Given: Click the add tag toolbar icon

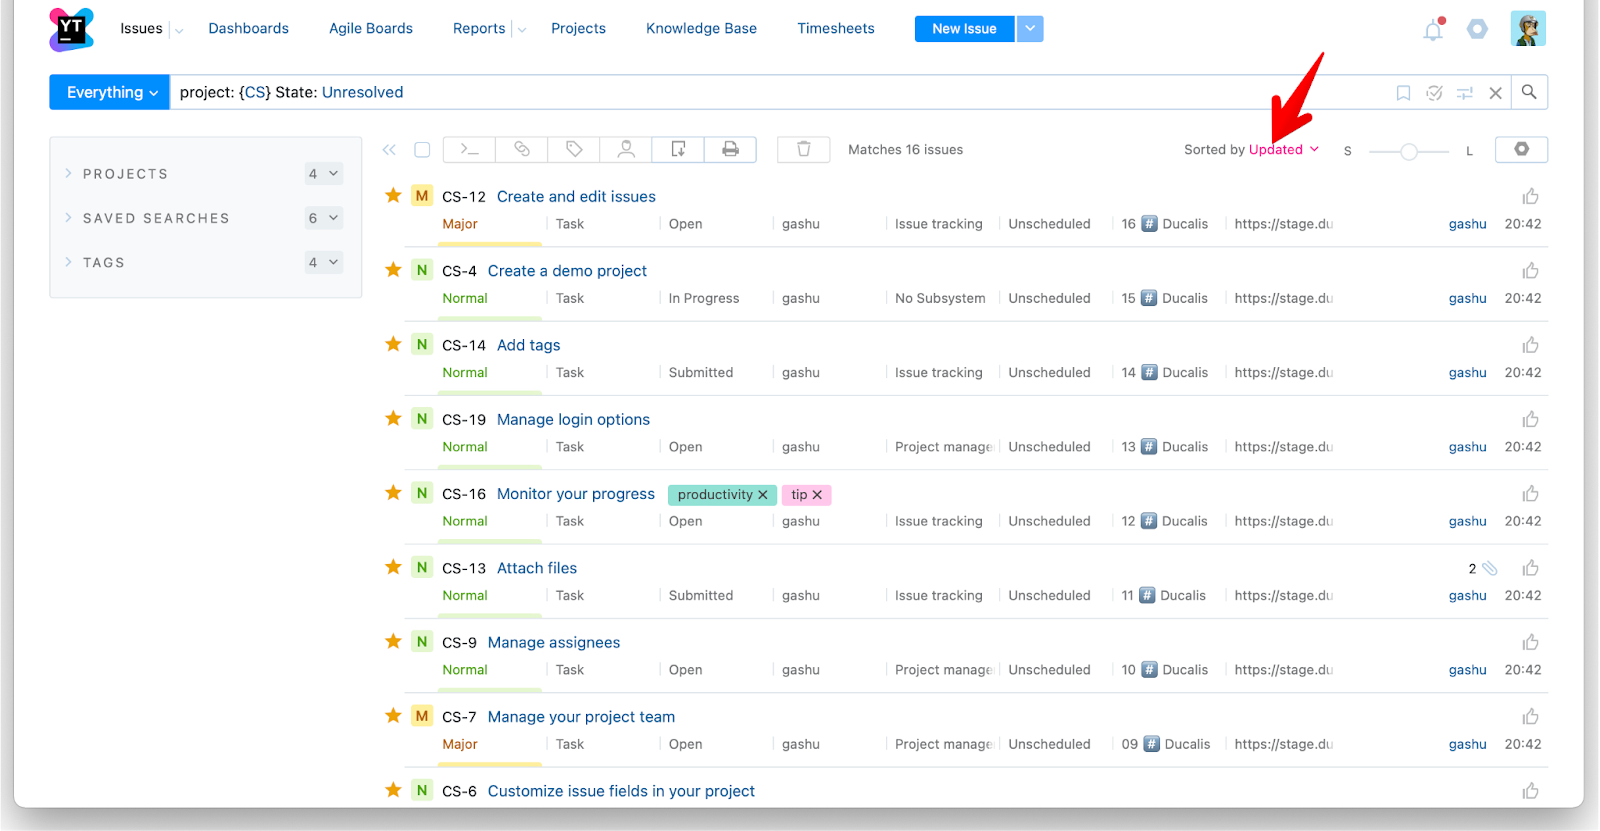Looking at the screenshot, I should 574,149.
